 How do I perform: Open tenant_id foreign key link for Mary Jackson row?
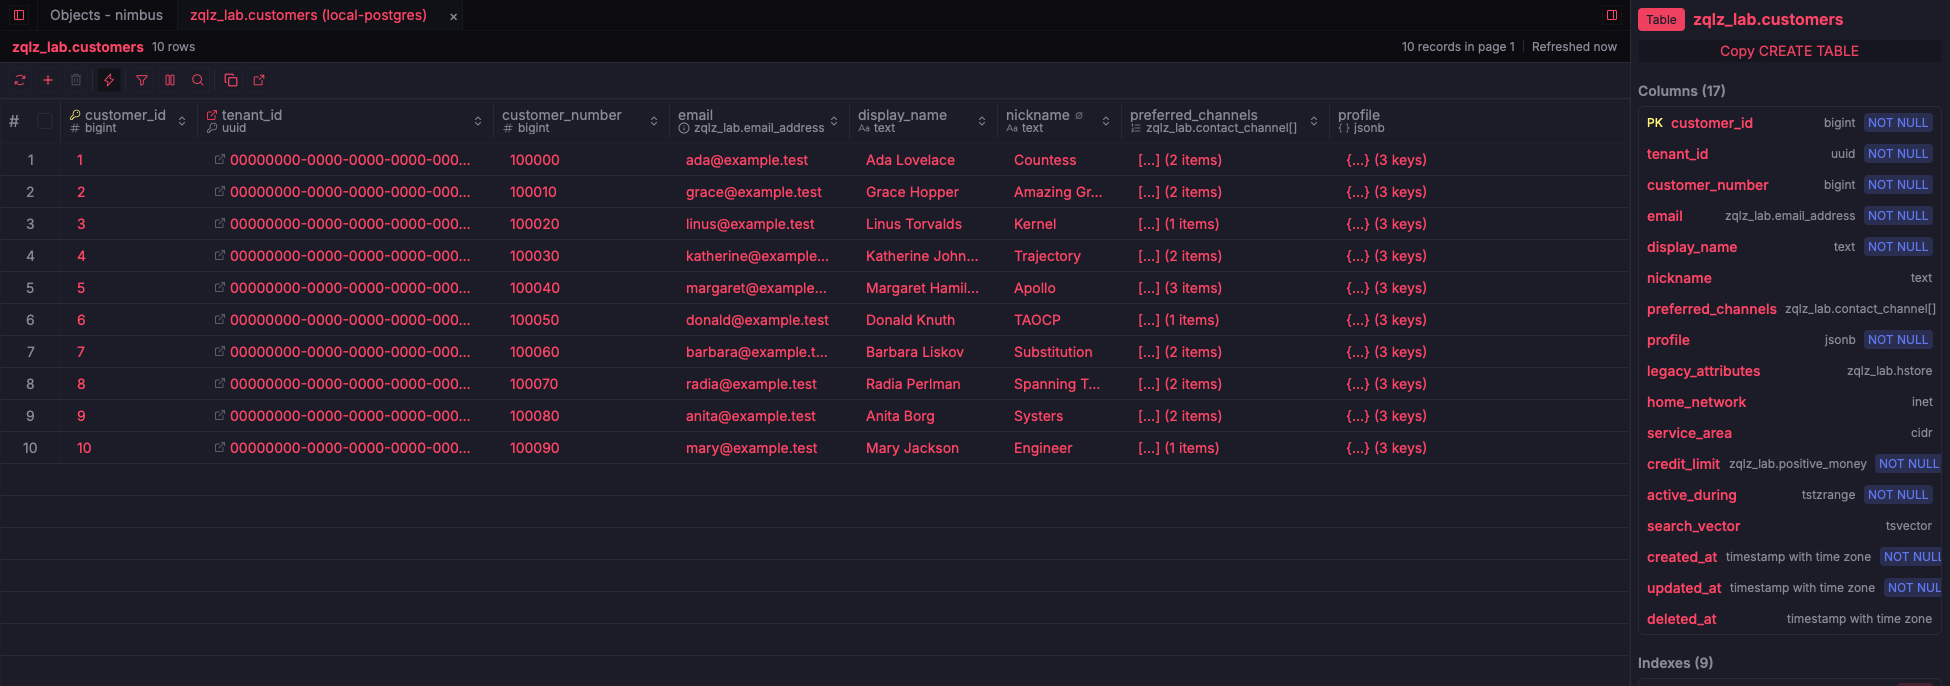click(220, 447)
